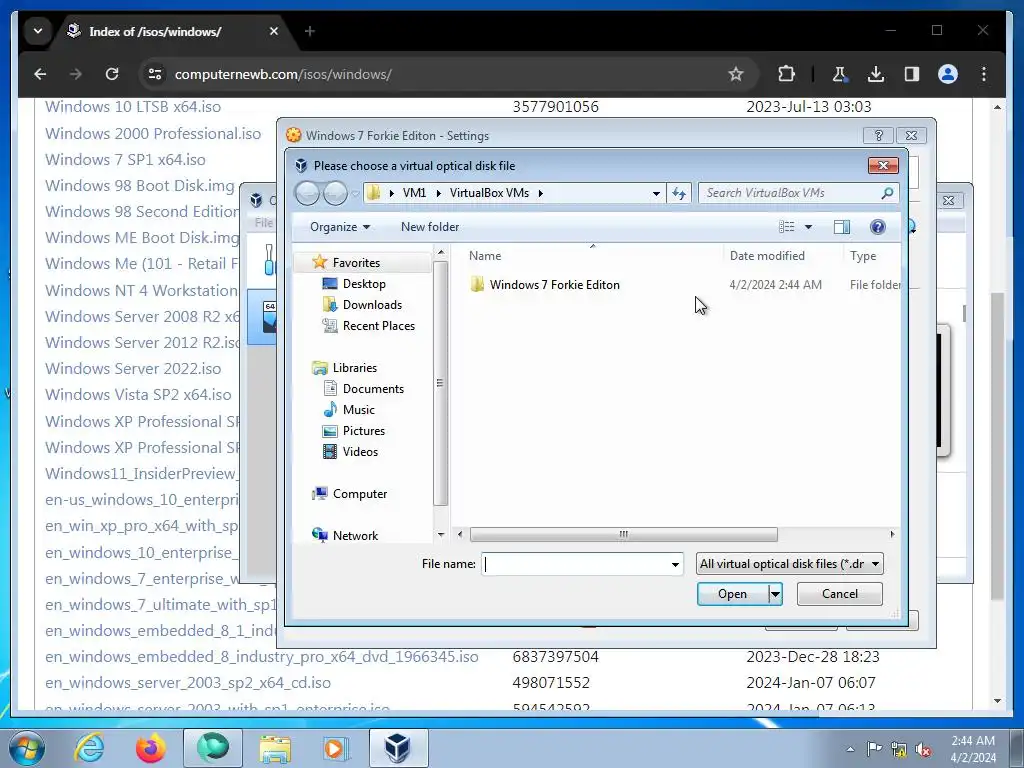Screen dimensions: 1024x768
Task: Select Network in navigation pane
Action: coord(355,536)
